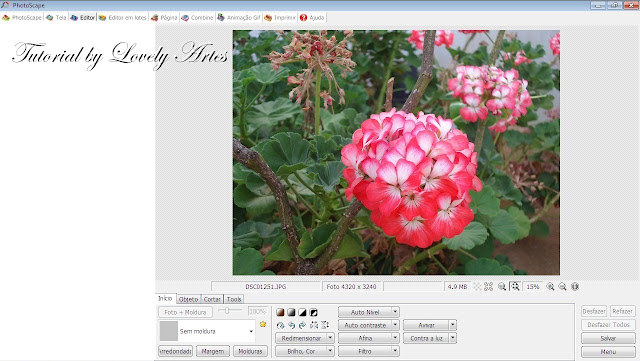The height and width of the screenshot is (361, 640).
Task: Click the Afina sharpen button
Action: [365, 338]
